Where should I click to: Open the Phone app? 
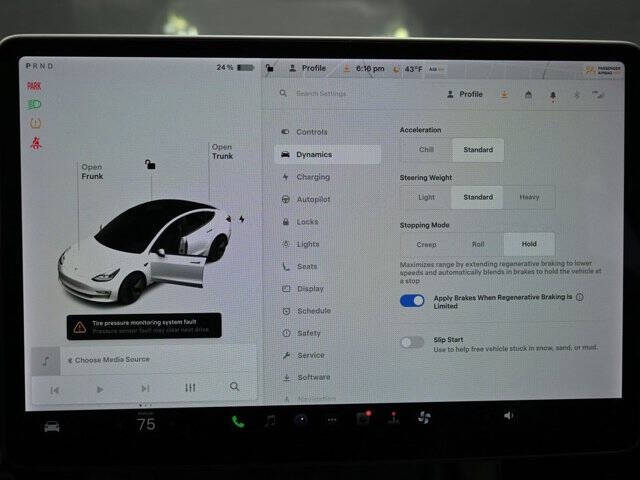click(238, 421)
